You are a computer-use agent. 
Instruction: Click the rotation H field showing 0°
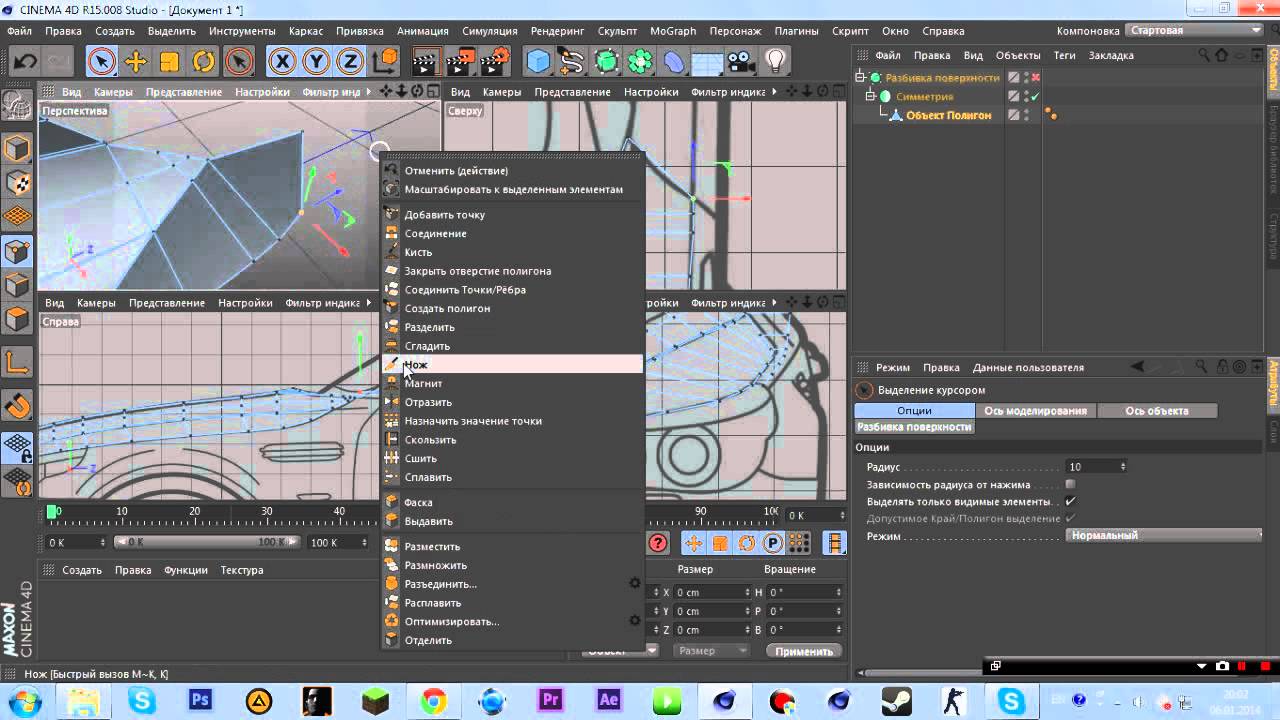(804, 592)
